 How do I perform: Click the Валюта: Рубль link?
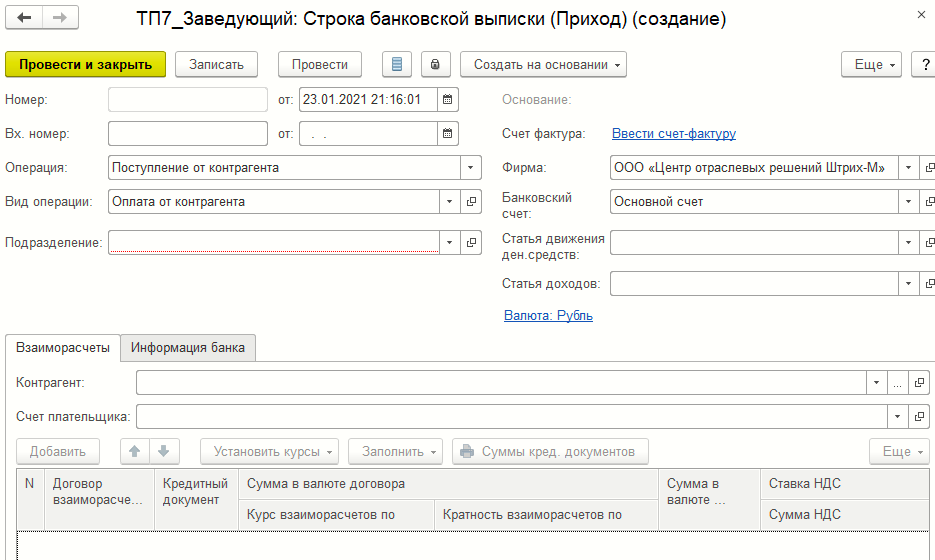coord(548,316)
